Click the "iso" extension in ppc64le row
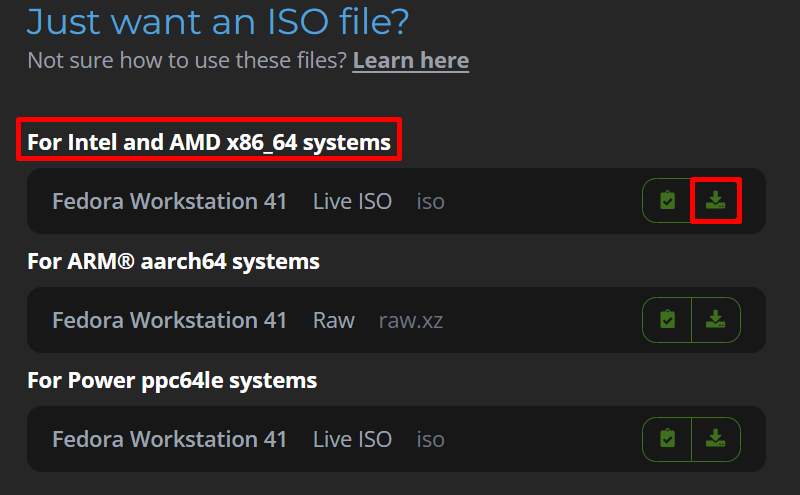Viewport: 800px width, 495px height. 431,440
